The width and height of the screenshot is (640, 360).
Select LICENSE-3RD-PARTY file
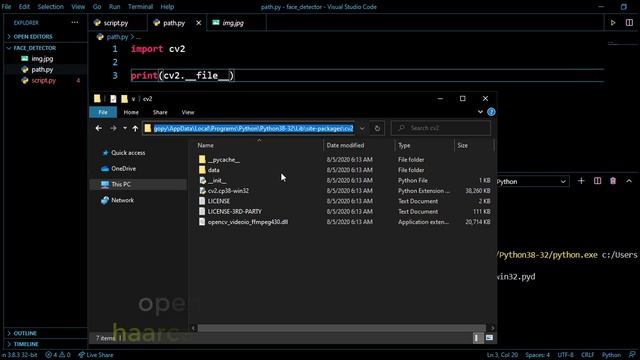point(235,211)
